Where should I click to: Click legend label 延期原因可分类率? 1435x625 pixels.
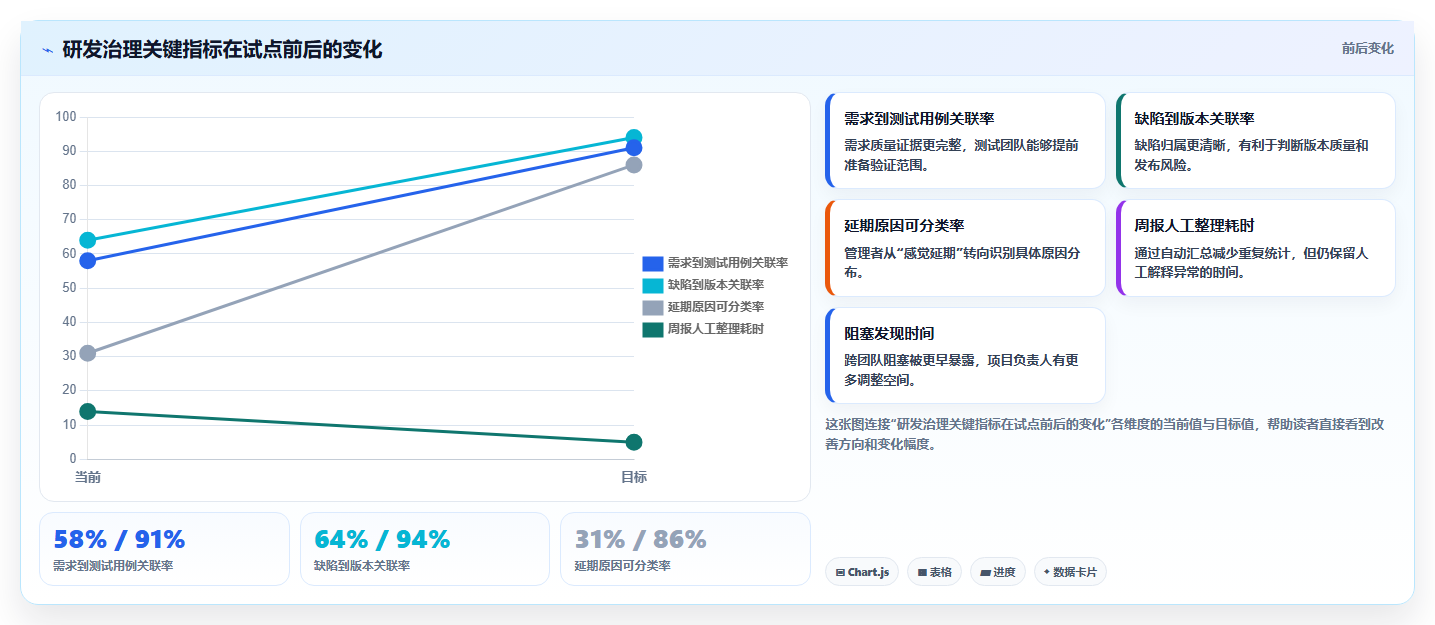(716, 307)
